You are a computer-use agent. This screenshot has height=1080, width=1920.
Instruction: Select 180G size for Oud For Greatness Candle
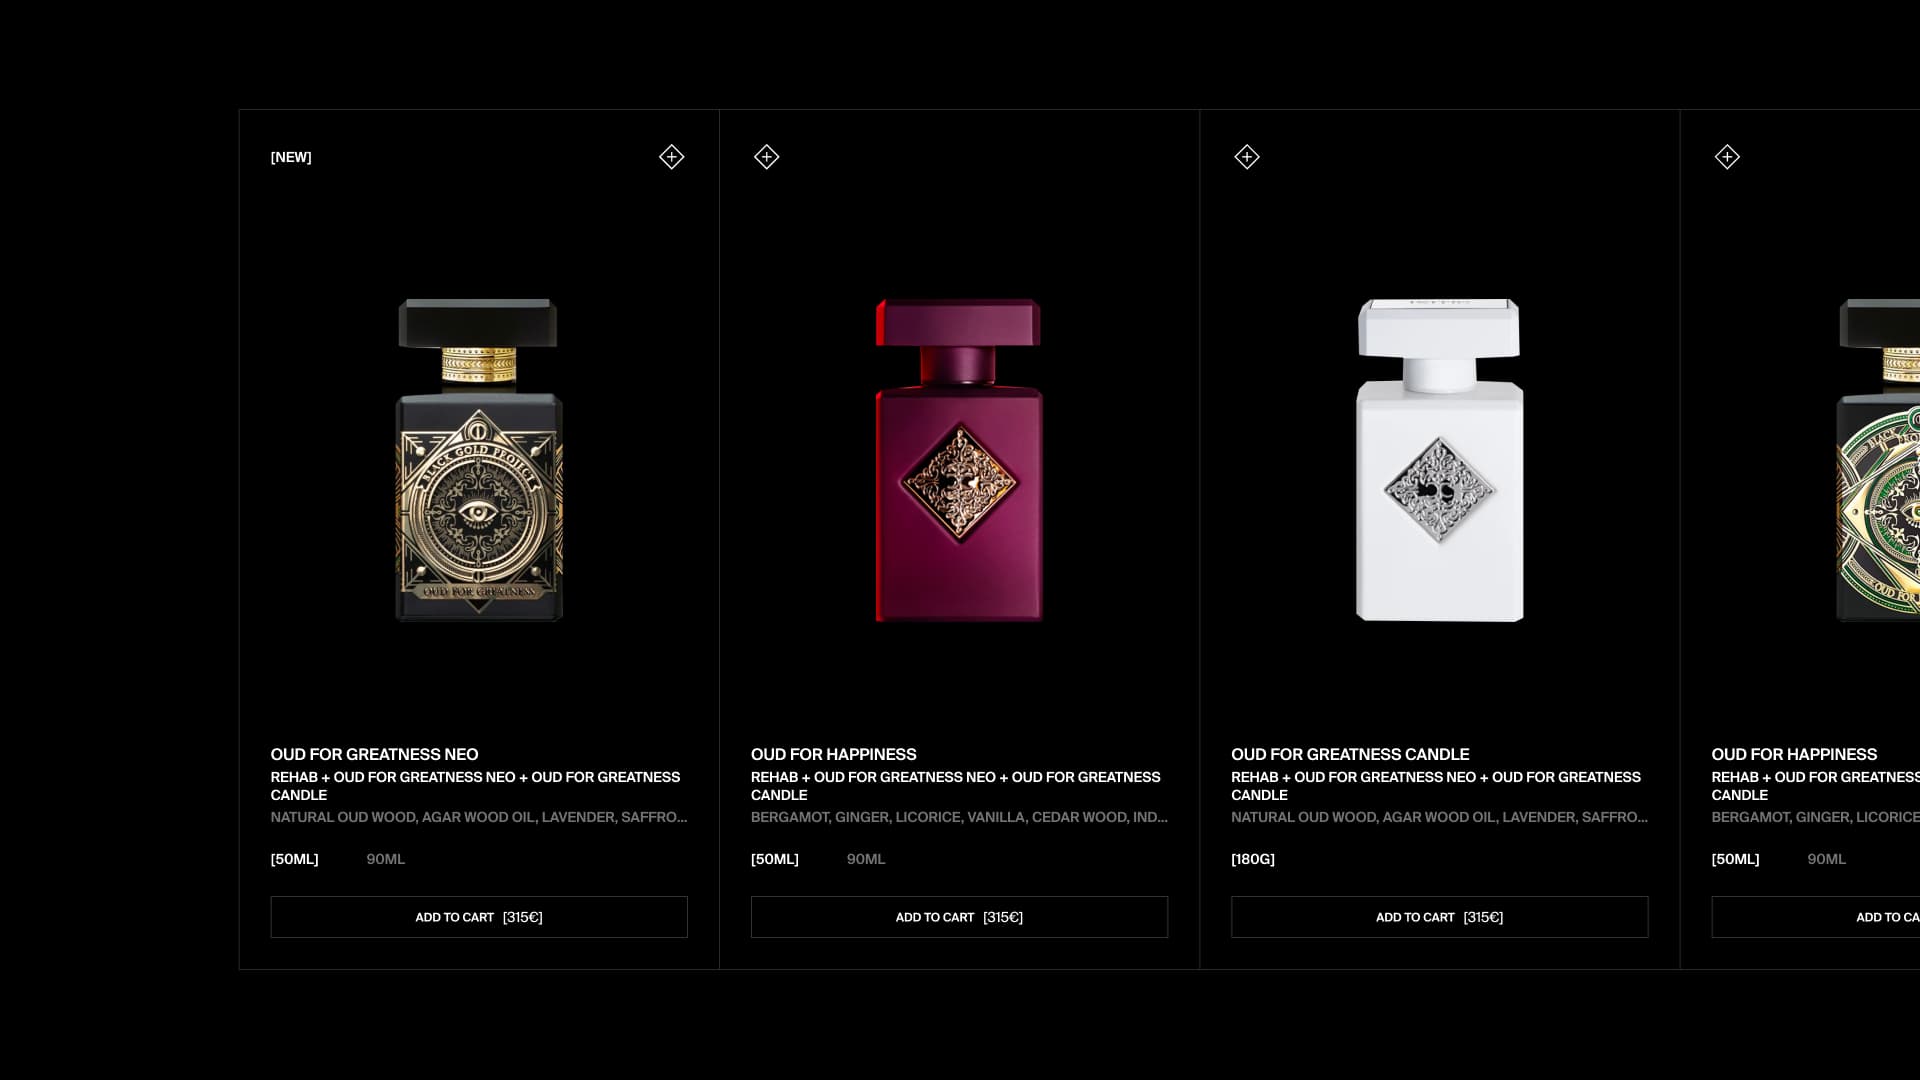tap(1253, 859)
